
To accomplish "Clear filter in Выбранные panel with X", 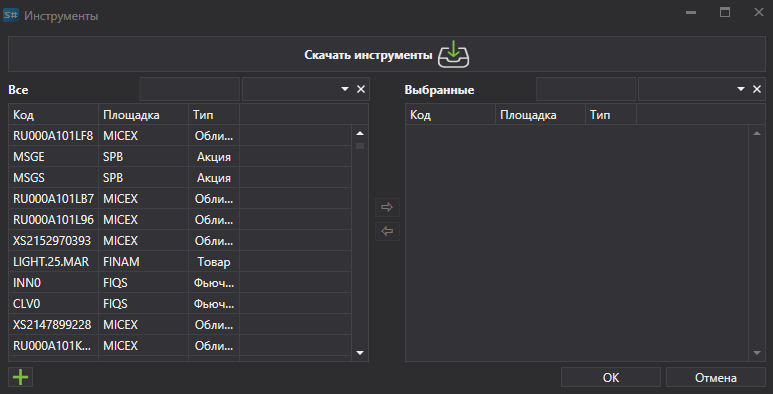I will click(757, 89).
